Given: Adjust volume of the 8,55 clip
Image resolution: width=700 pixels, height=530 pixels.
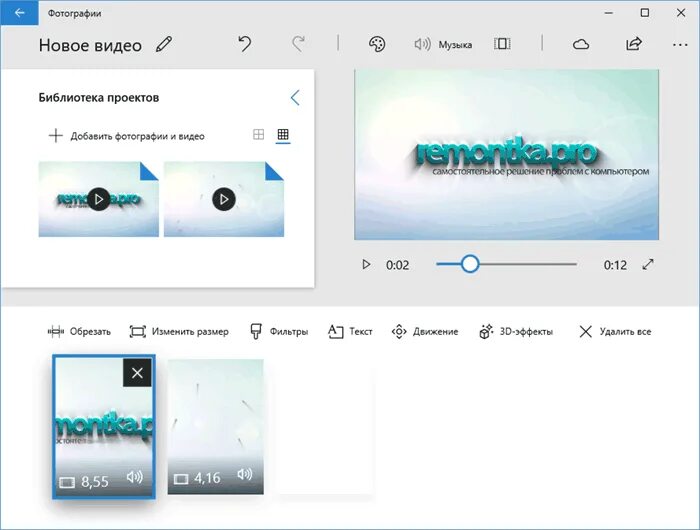Looking at the screenshot, I should coord(134,477).
